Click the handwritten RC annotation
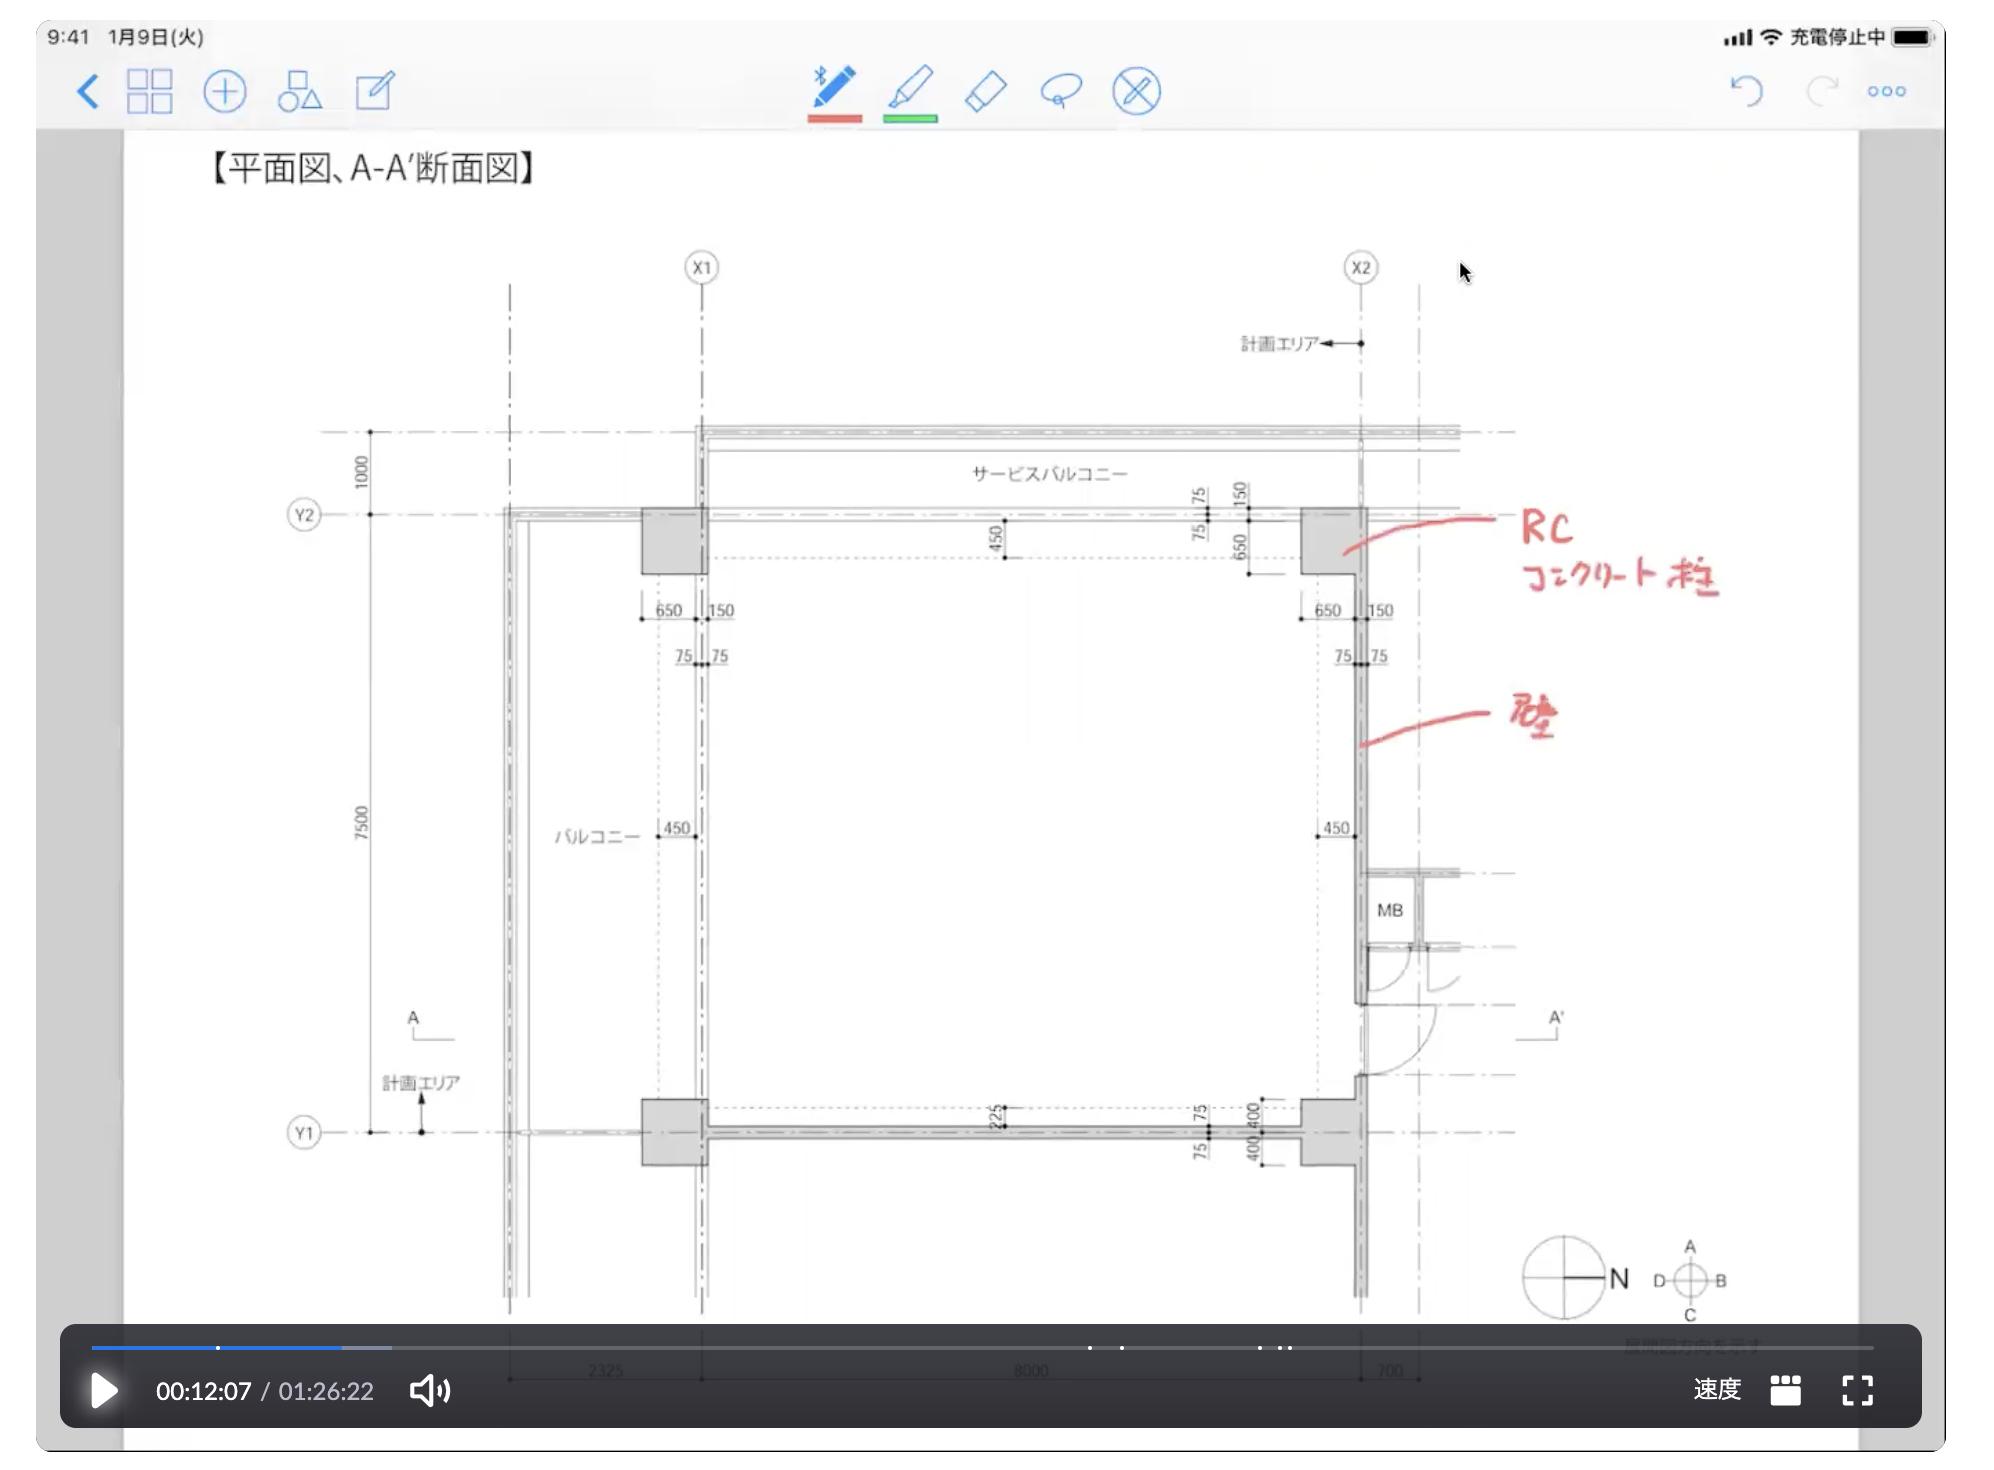Viewport: 1994px width, 1470px height. click(x=1546, y=527)
